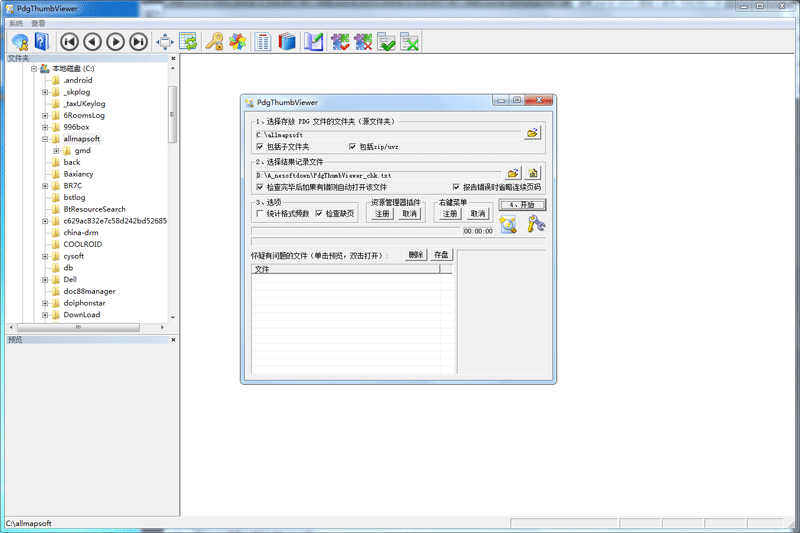Expand the cysoft folder node
The width and height of the screenshot is (800, 533).
45,257
